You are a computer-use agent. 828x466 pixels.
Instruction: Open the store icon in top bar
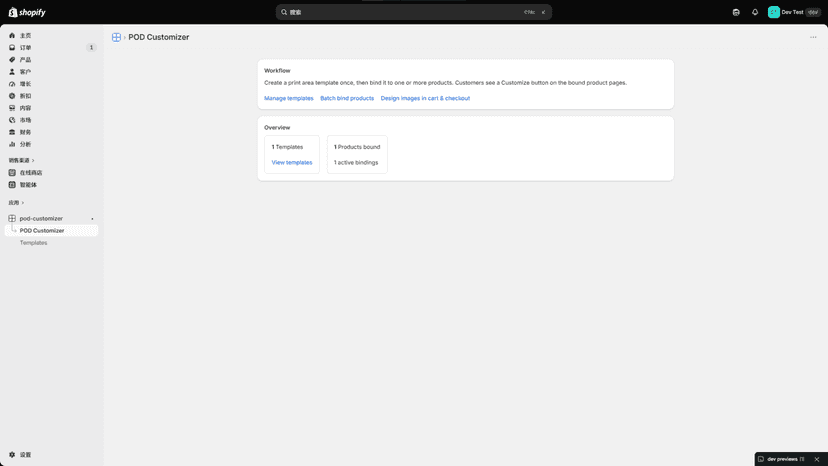coord(736,12)
